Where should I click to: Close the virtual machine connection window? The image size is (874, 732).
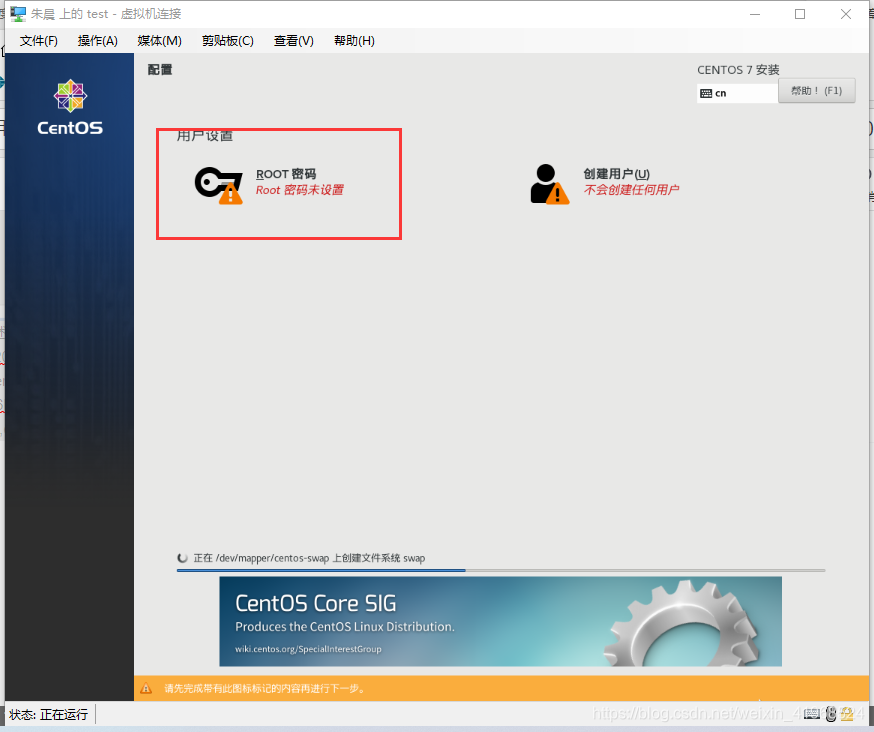846,14
